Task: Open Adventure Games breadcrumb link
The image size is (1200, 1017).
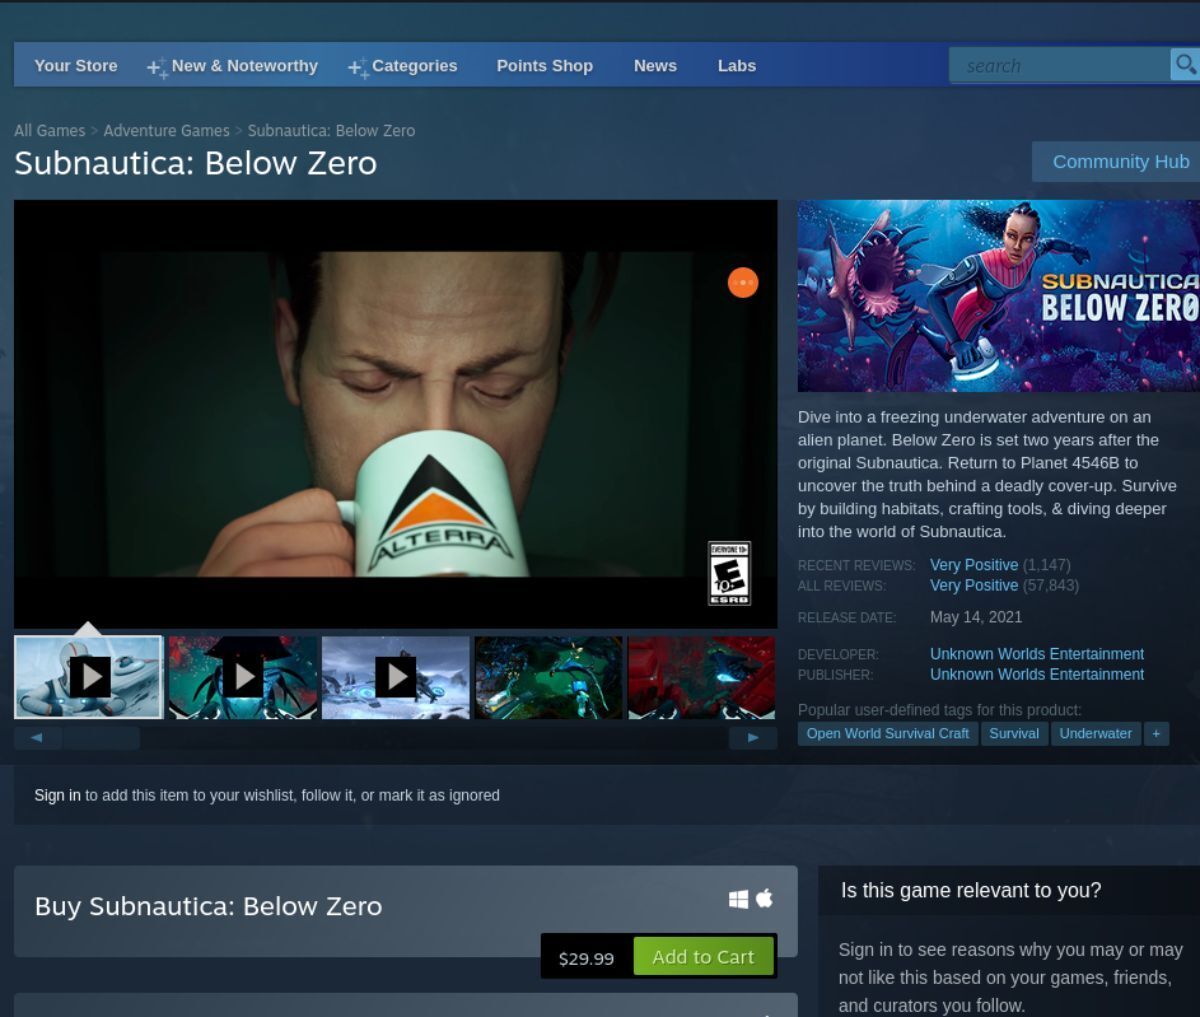Action: tap(166, 131)
